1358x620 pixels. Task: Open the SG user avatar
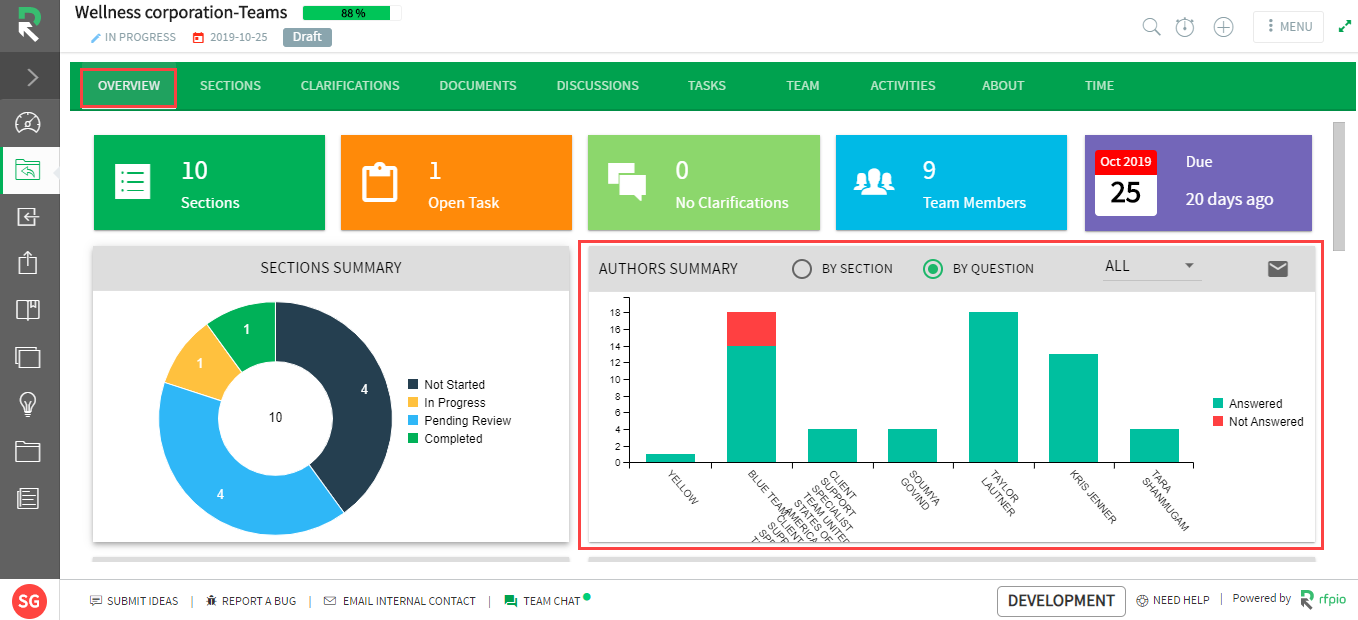coord(29,600)
